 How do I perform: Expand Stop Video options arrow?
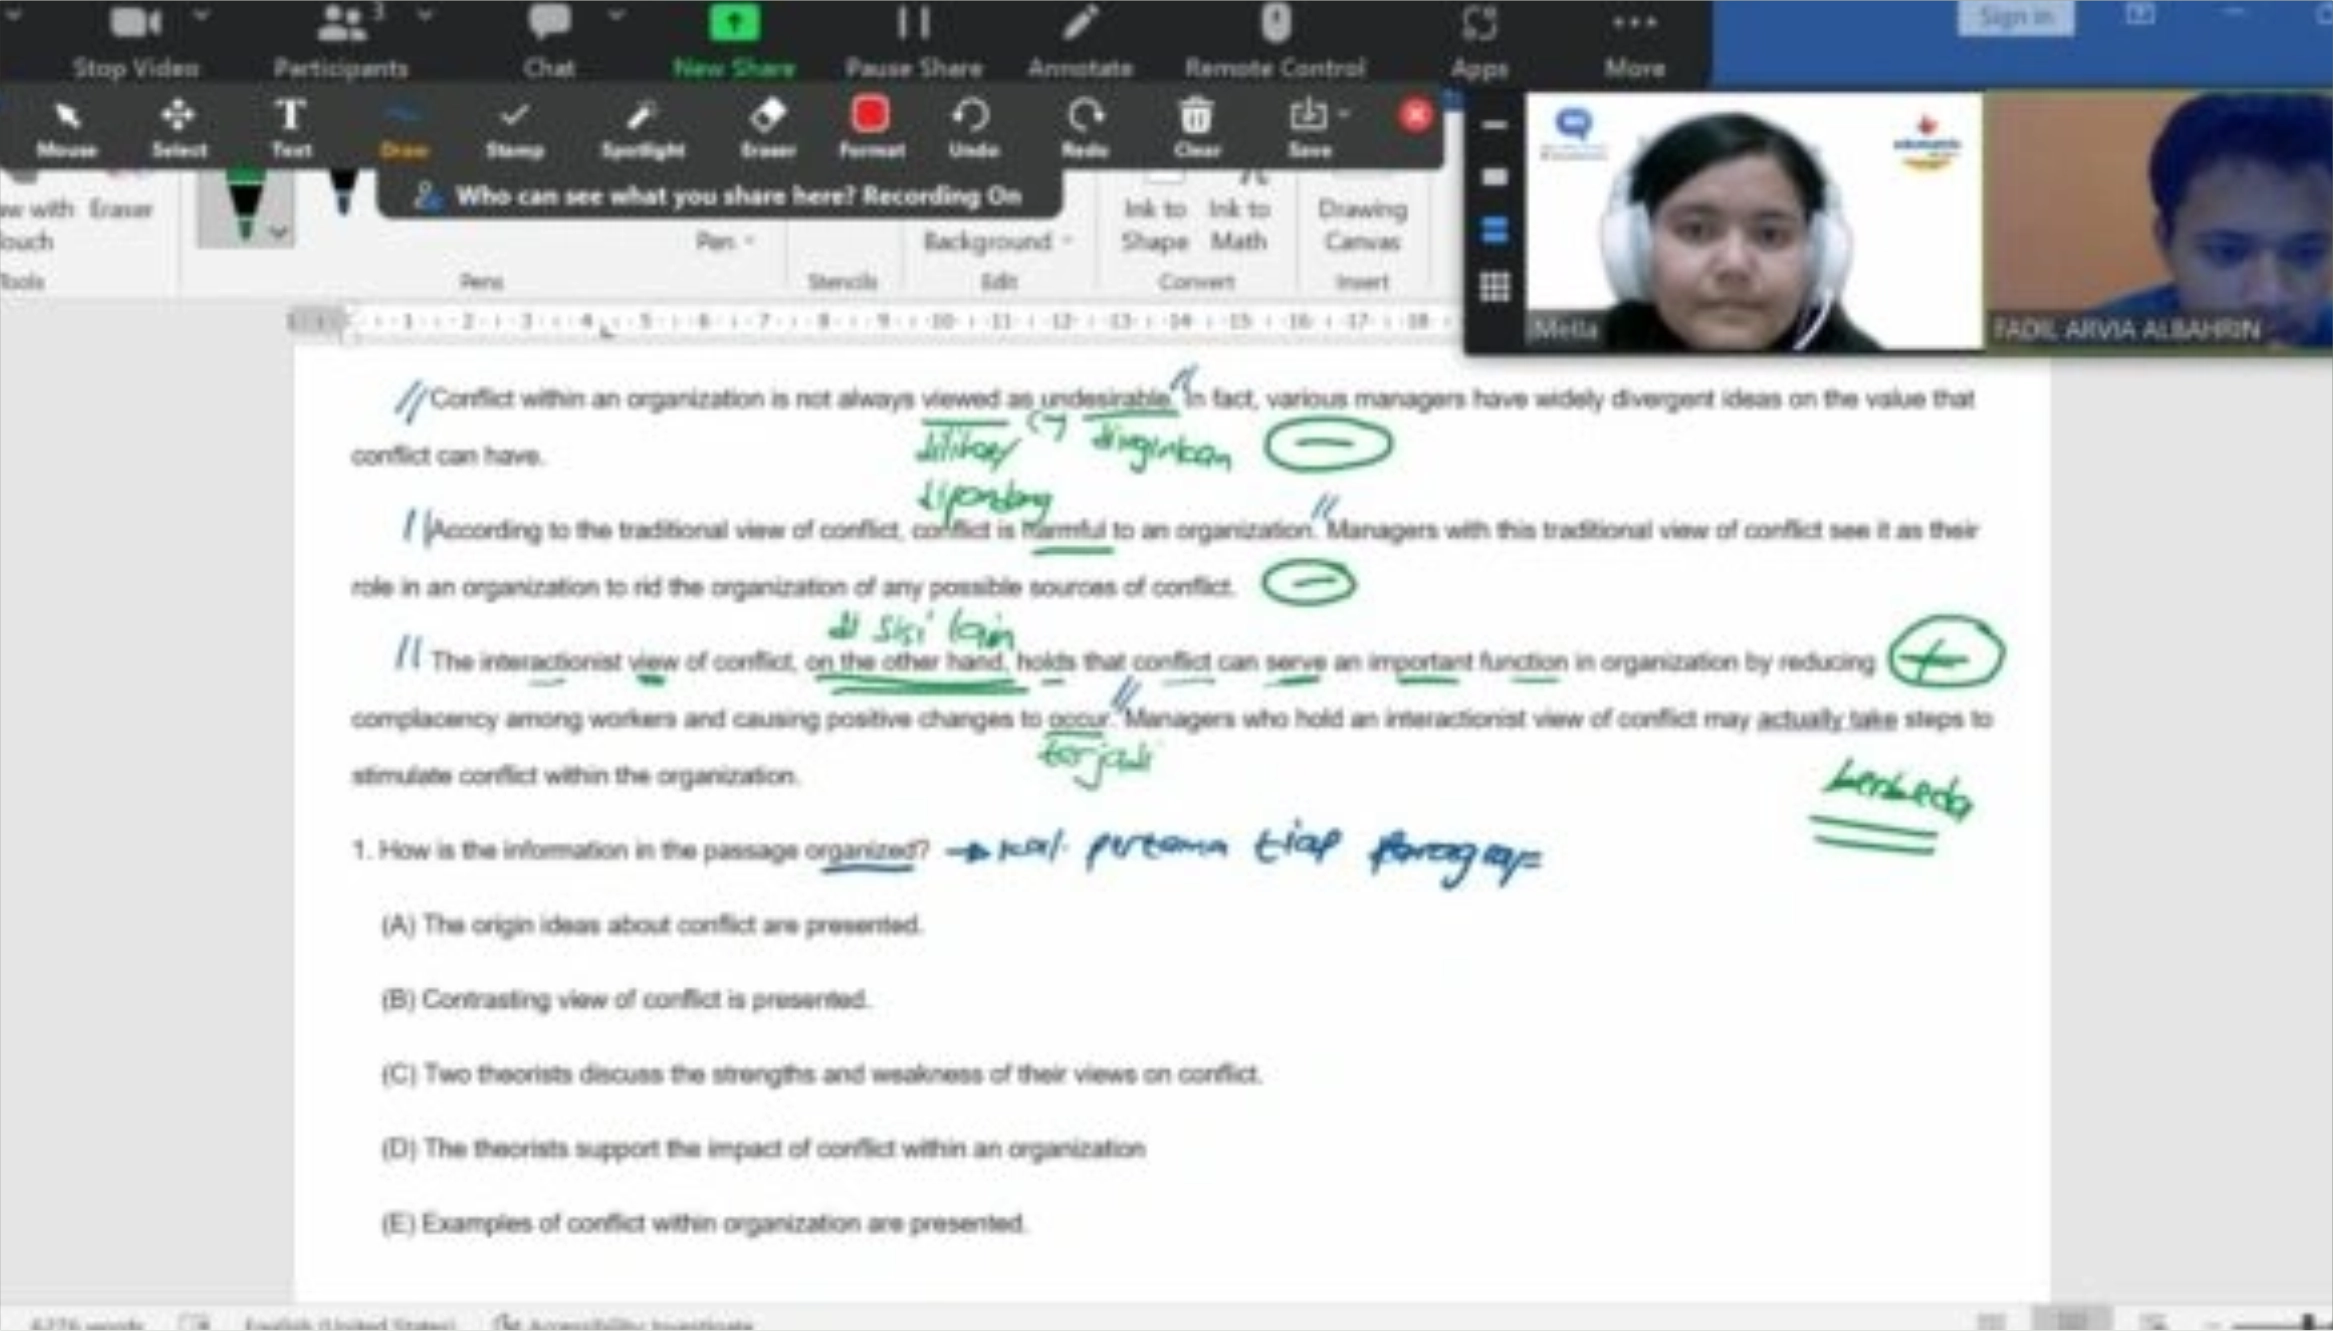(201, 16)
